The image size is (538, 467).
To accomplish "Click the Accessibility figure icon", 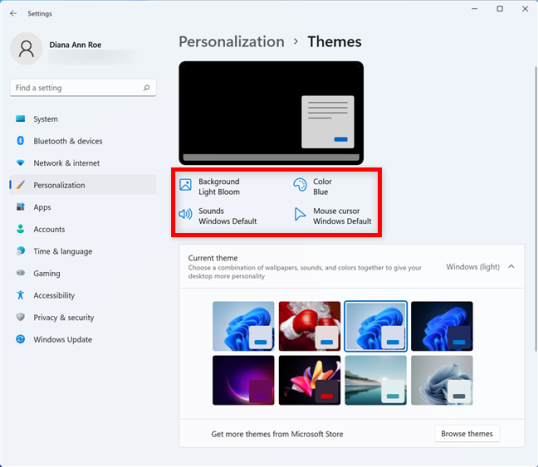I will pos(21,295).
